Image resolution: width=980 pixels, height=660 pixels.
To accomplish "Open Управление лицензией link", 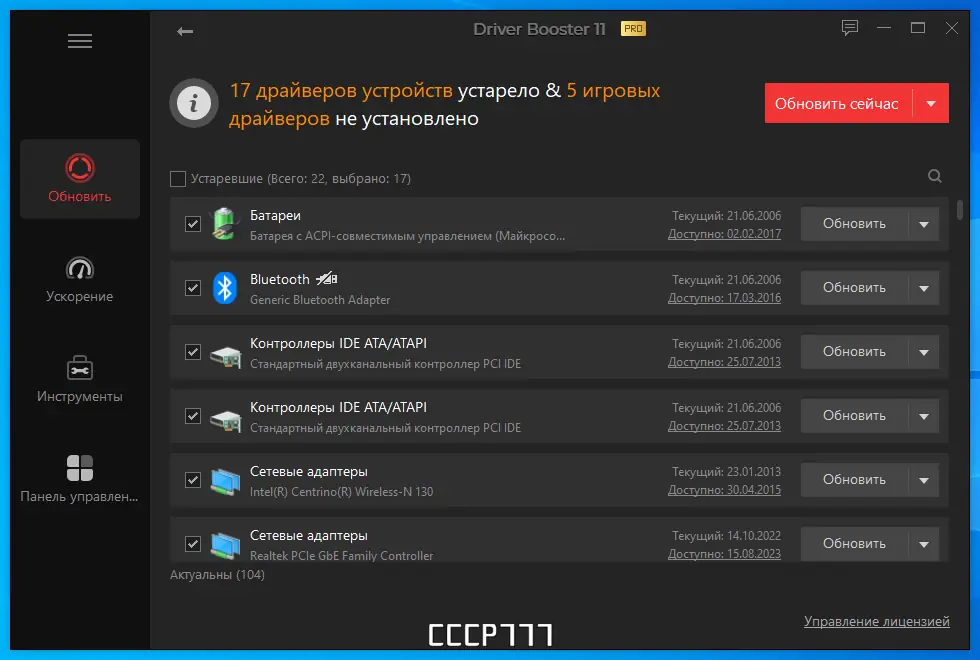I will coord(876,622).
